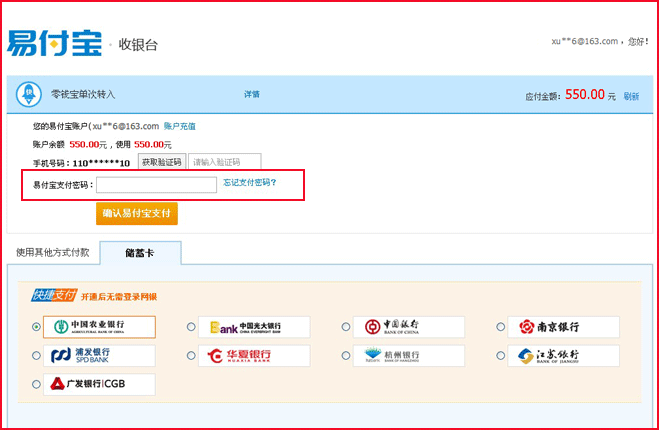Select the 浦发银行 radio button

(x=37, y=356)
